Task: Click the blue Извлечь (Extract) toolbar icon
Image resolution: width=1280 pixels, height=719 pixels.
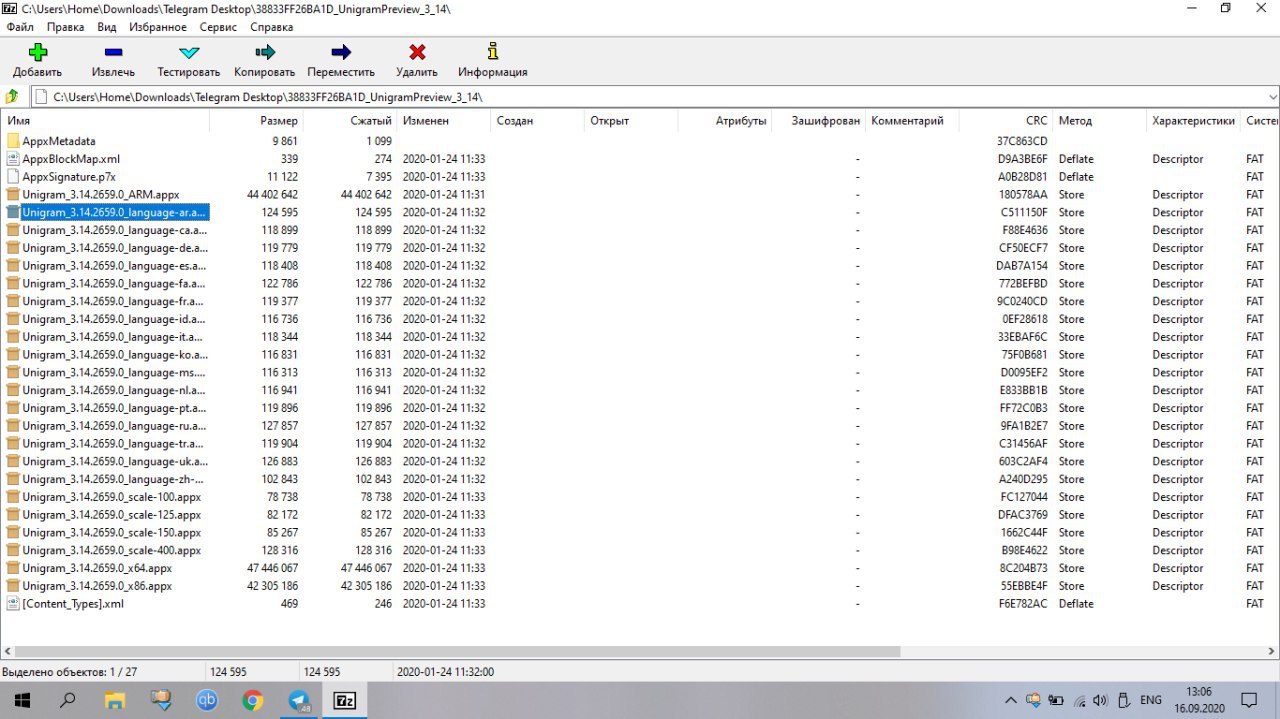Action: point(113,52)
